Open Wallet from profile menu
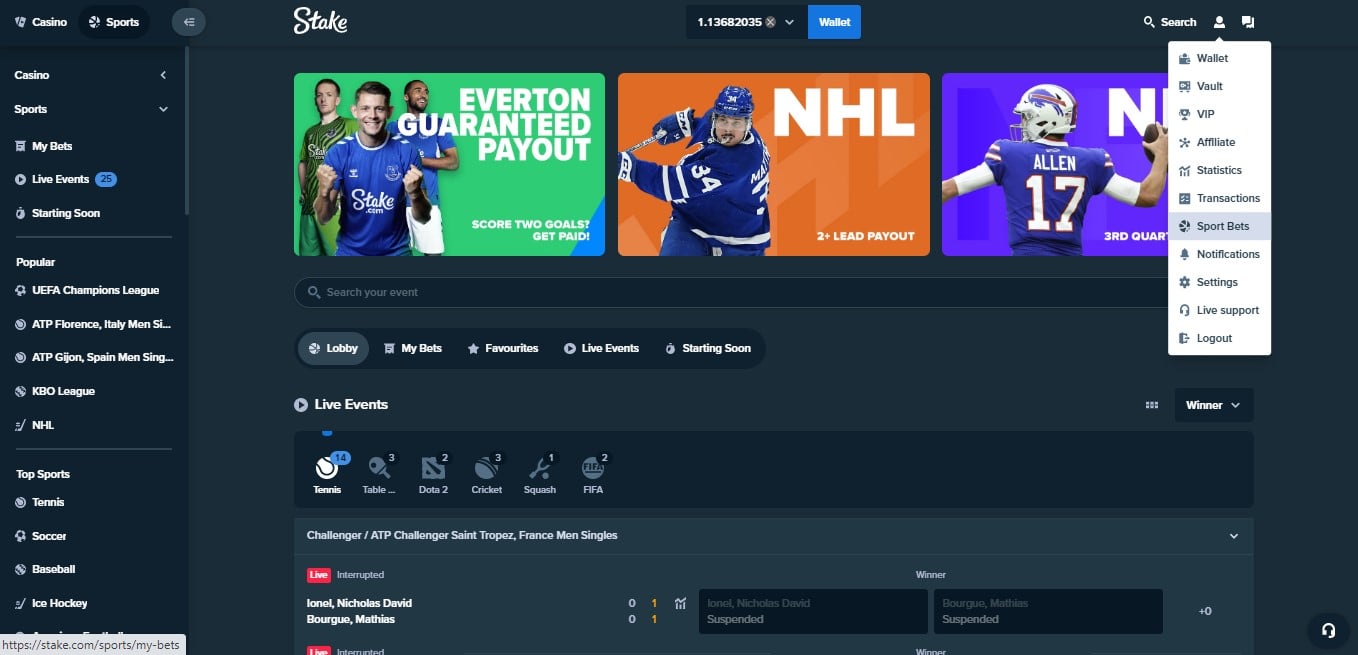 [x=1219, y=58]
